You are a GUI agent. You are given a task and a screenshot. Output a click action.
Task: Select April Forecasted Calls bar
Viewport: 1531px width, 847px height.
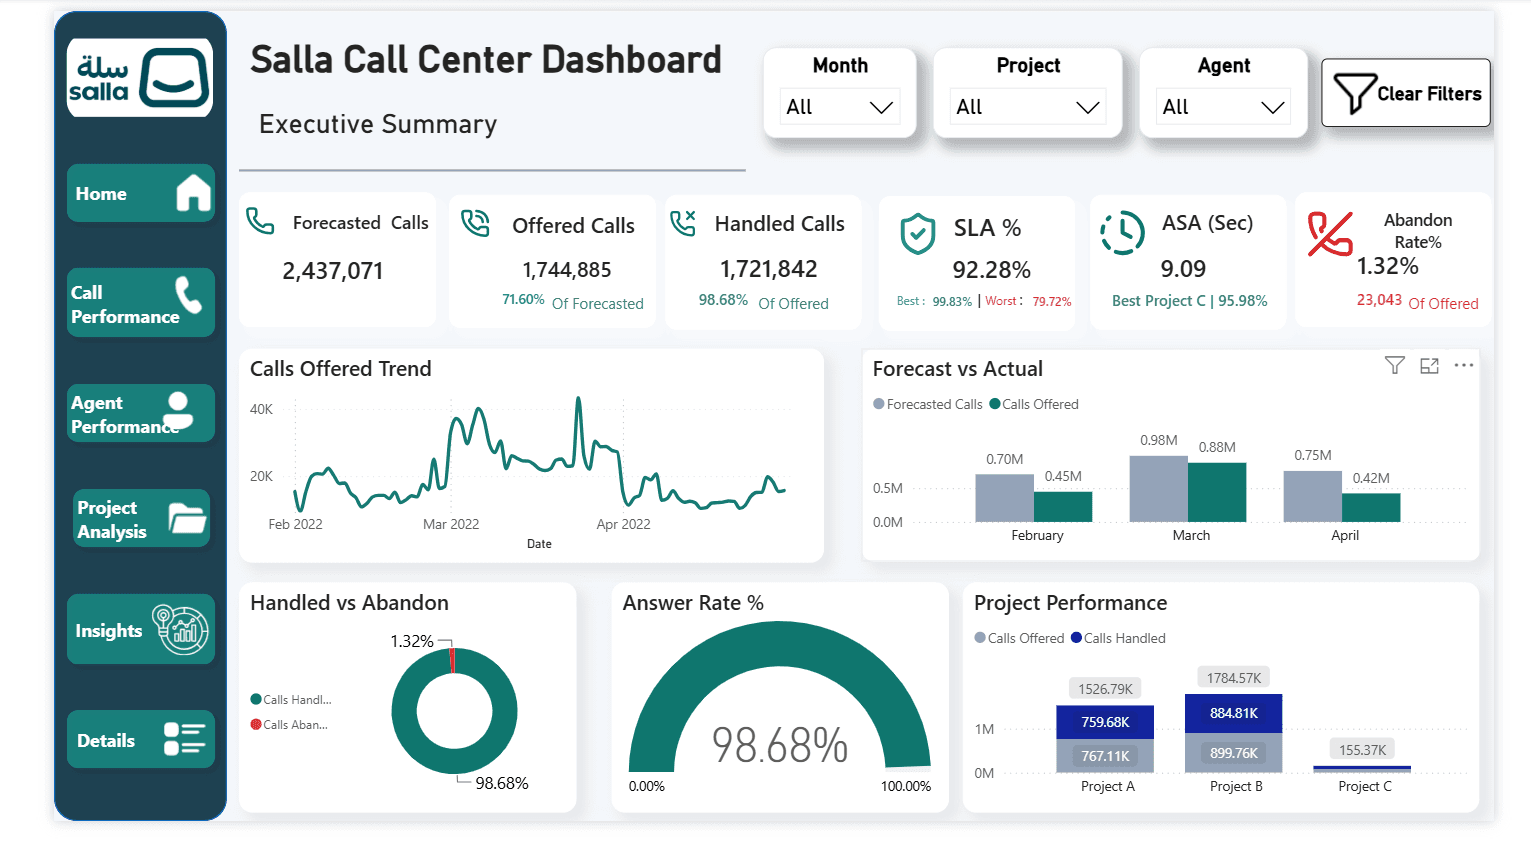pyautogui.click(x=1312, y=496)
